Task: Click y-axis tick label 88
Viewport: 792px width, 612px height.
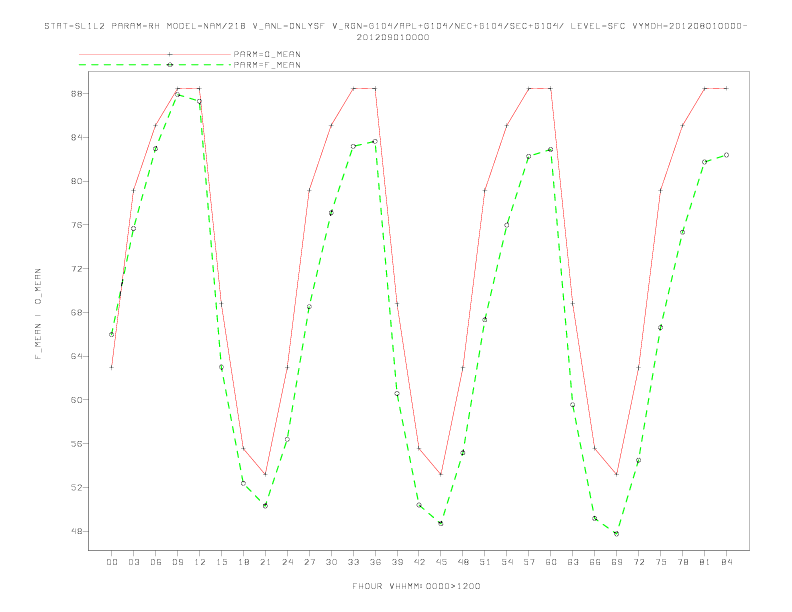Action: point(77,93)
